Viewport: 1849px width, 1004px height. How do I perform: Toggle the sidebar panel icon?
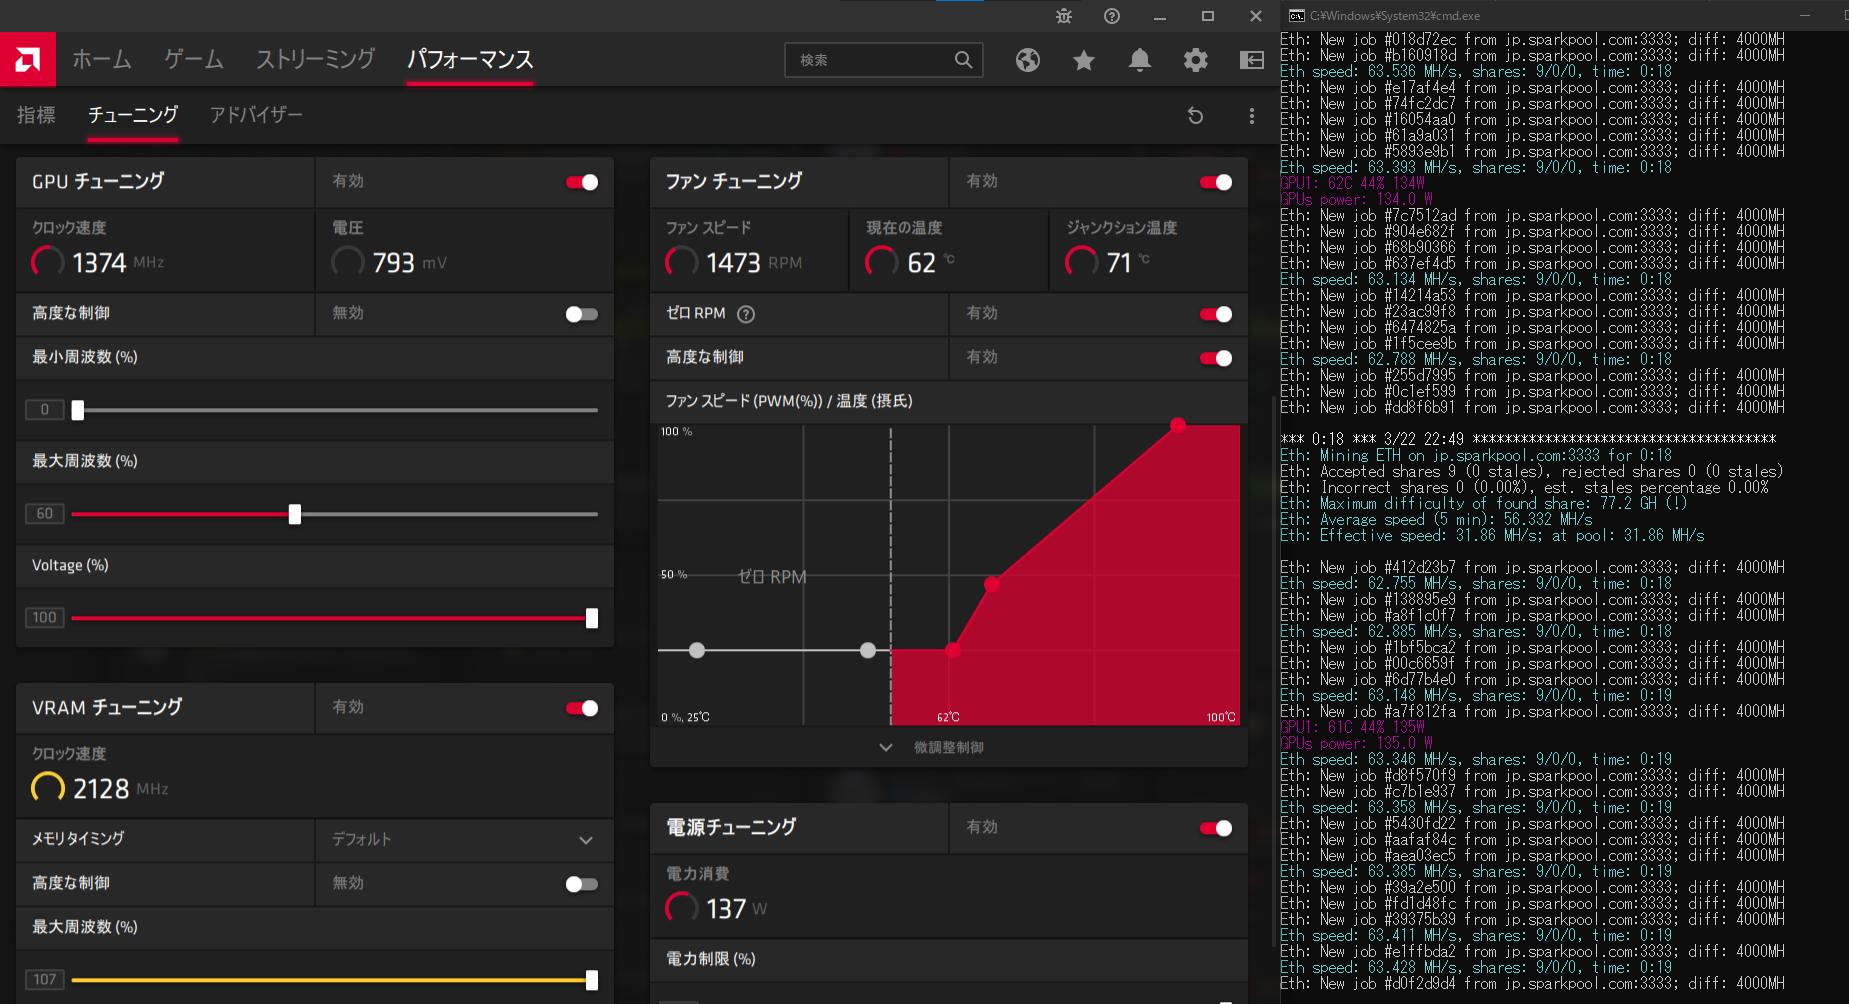[1251, 60]
